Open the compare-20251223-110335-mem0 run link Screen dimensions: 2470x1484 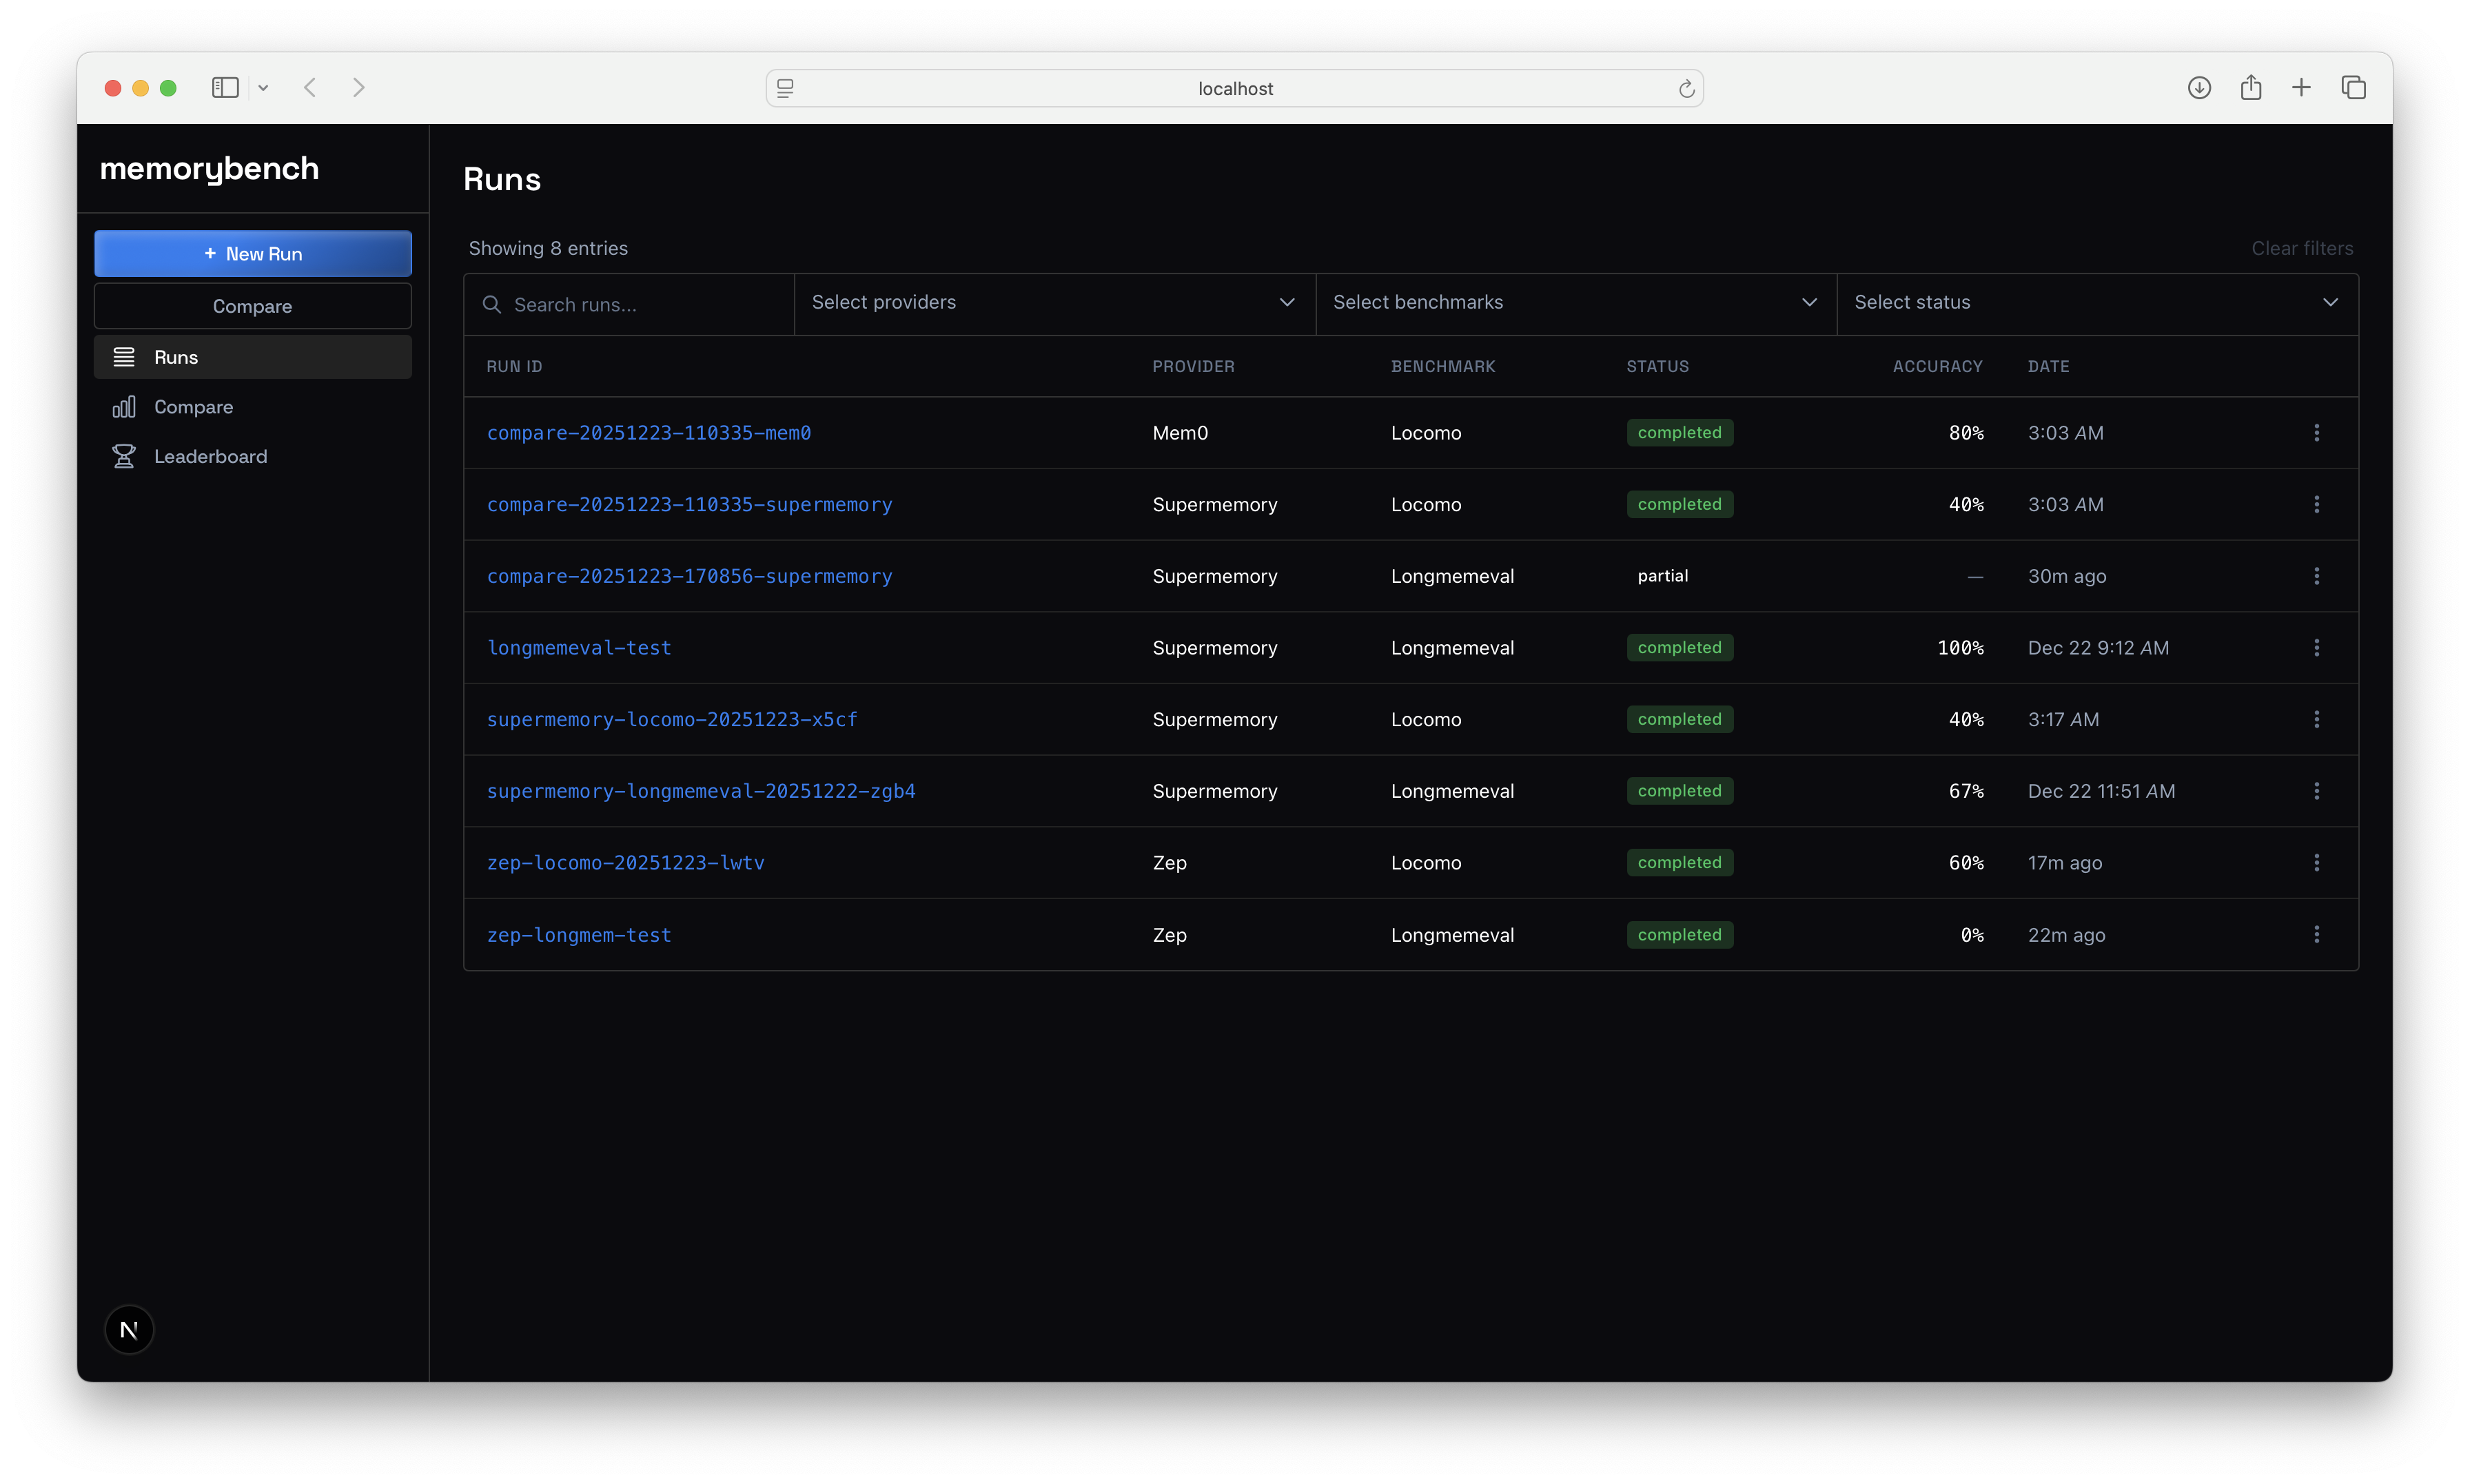[x=649, y=433]
